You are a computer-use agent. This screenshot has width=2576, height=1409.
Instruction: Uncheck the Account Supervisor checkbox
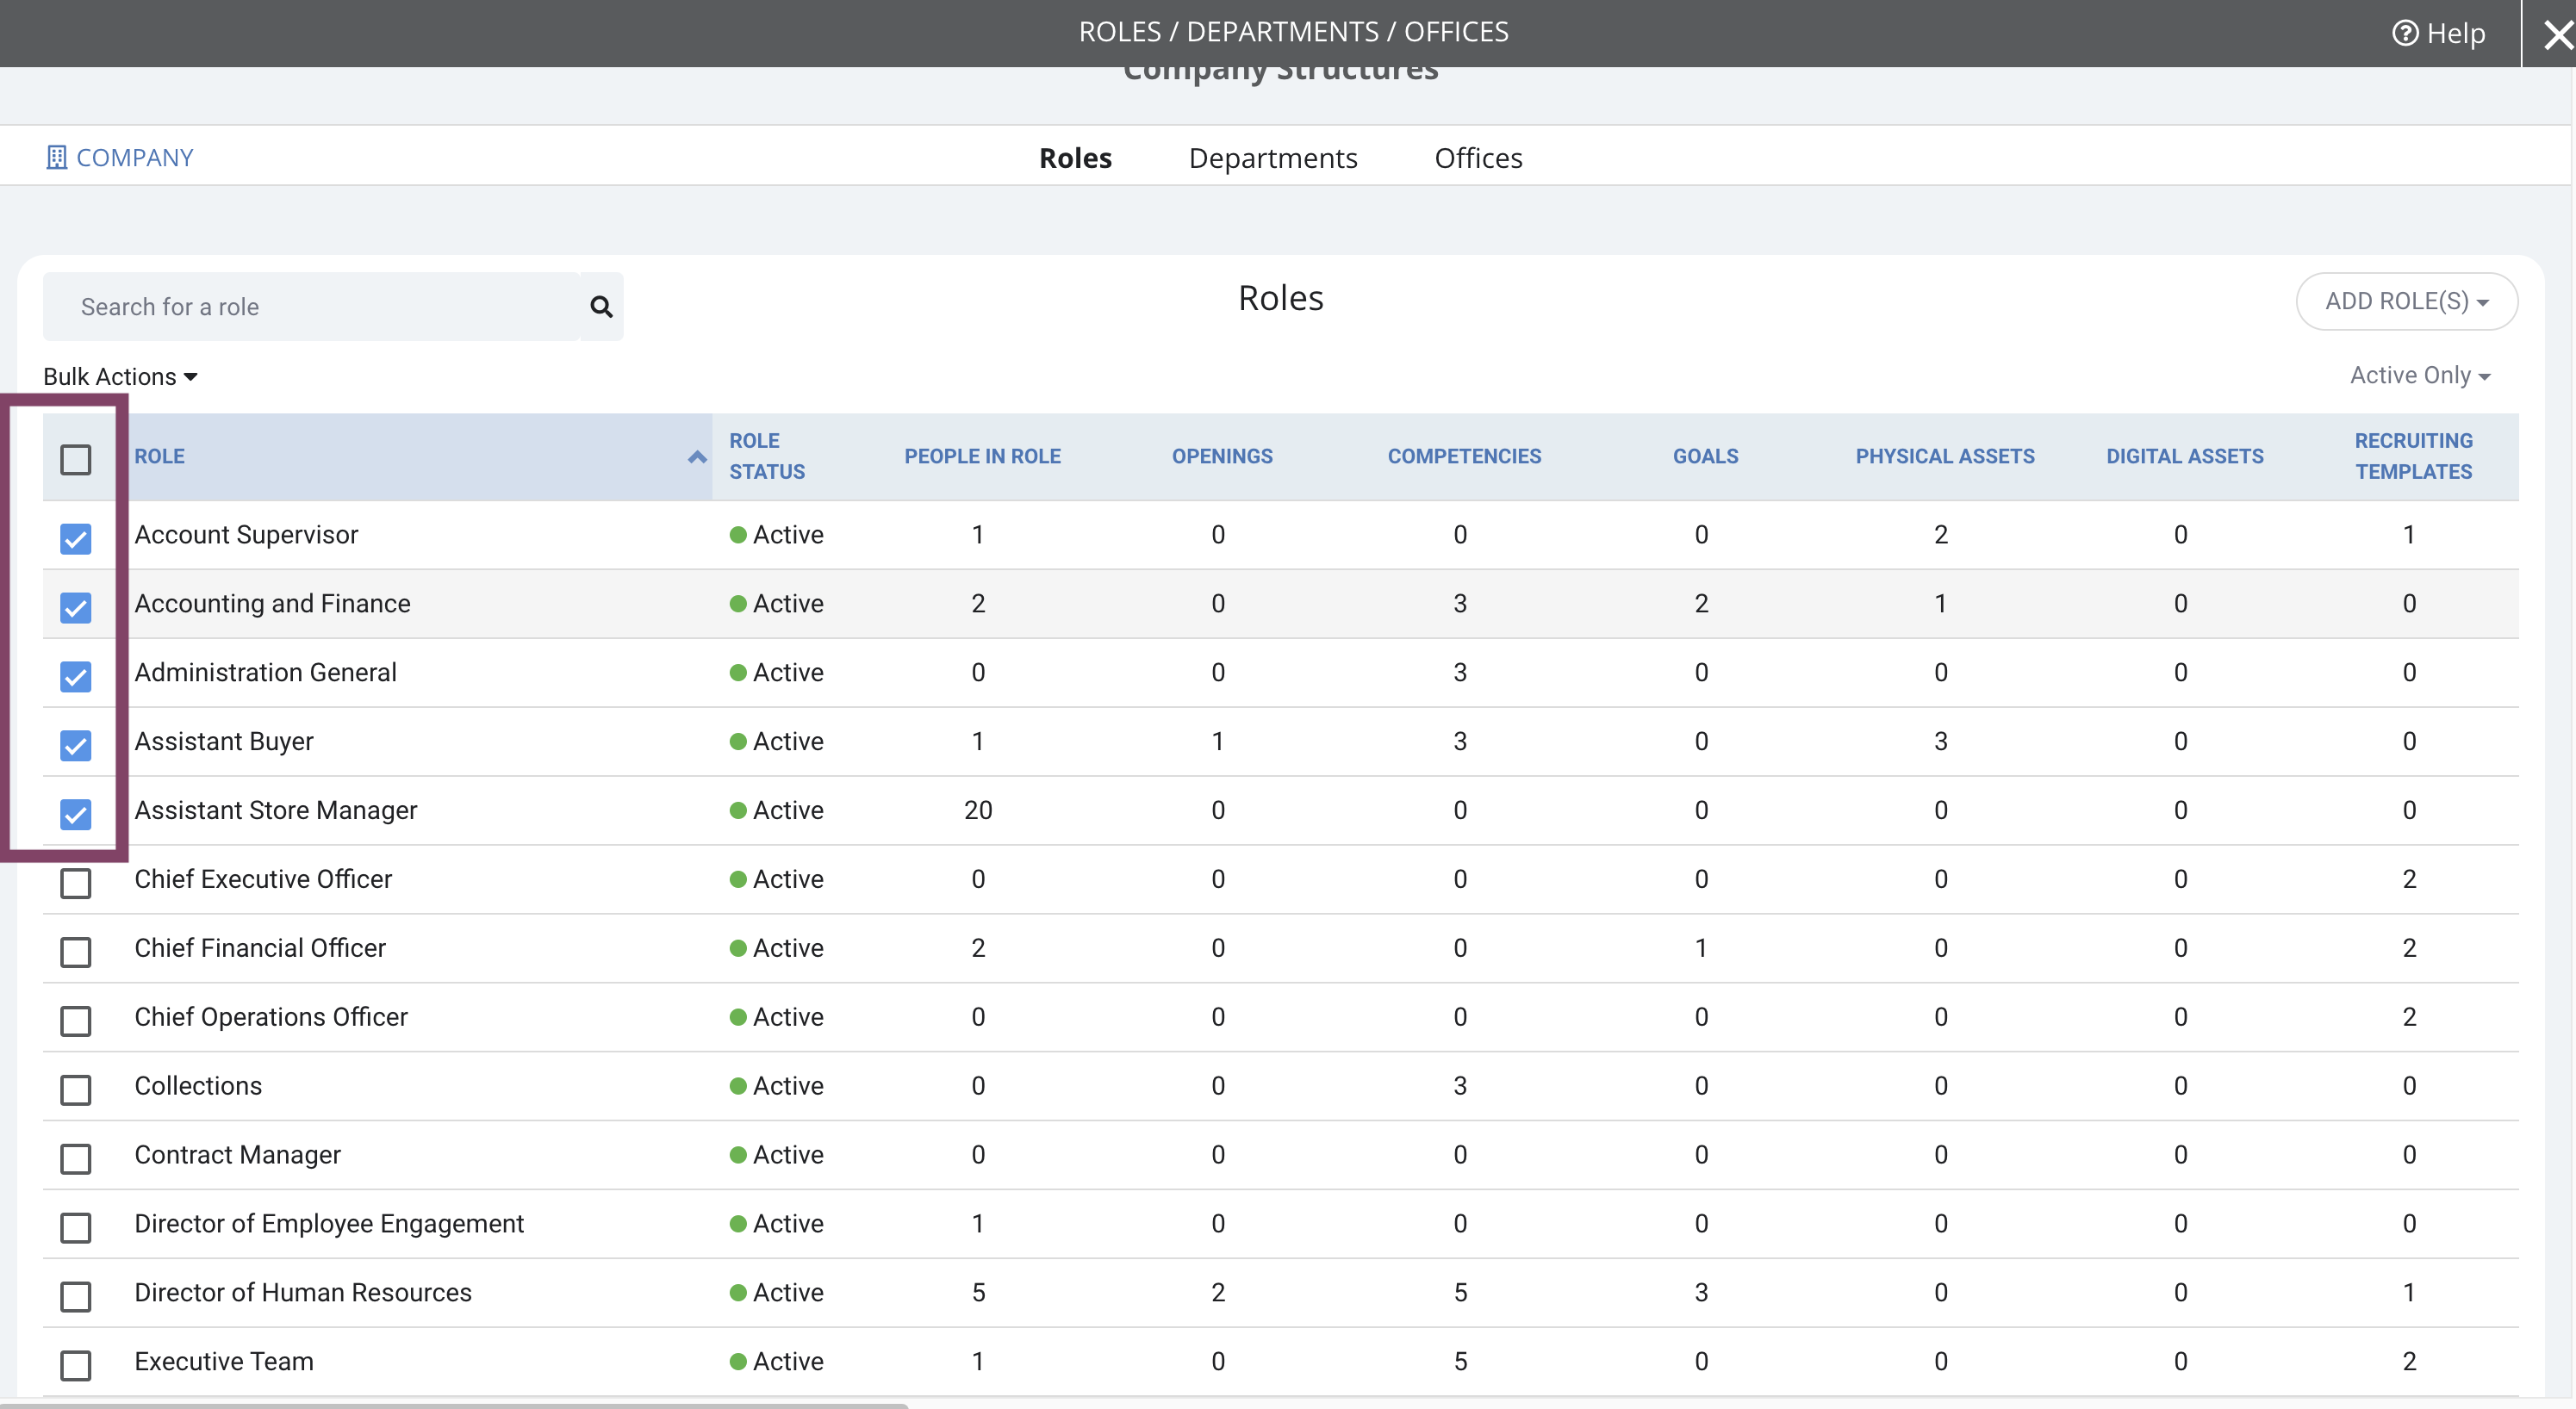point(76,538)
